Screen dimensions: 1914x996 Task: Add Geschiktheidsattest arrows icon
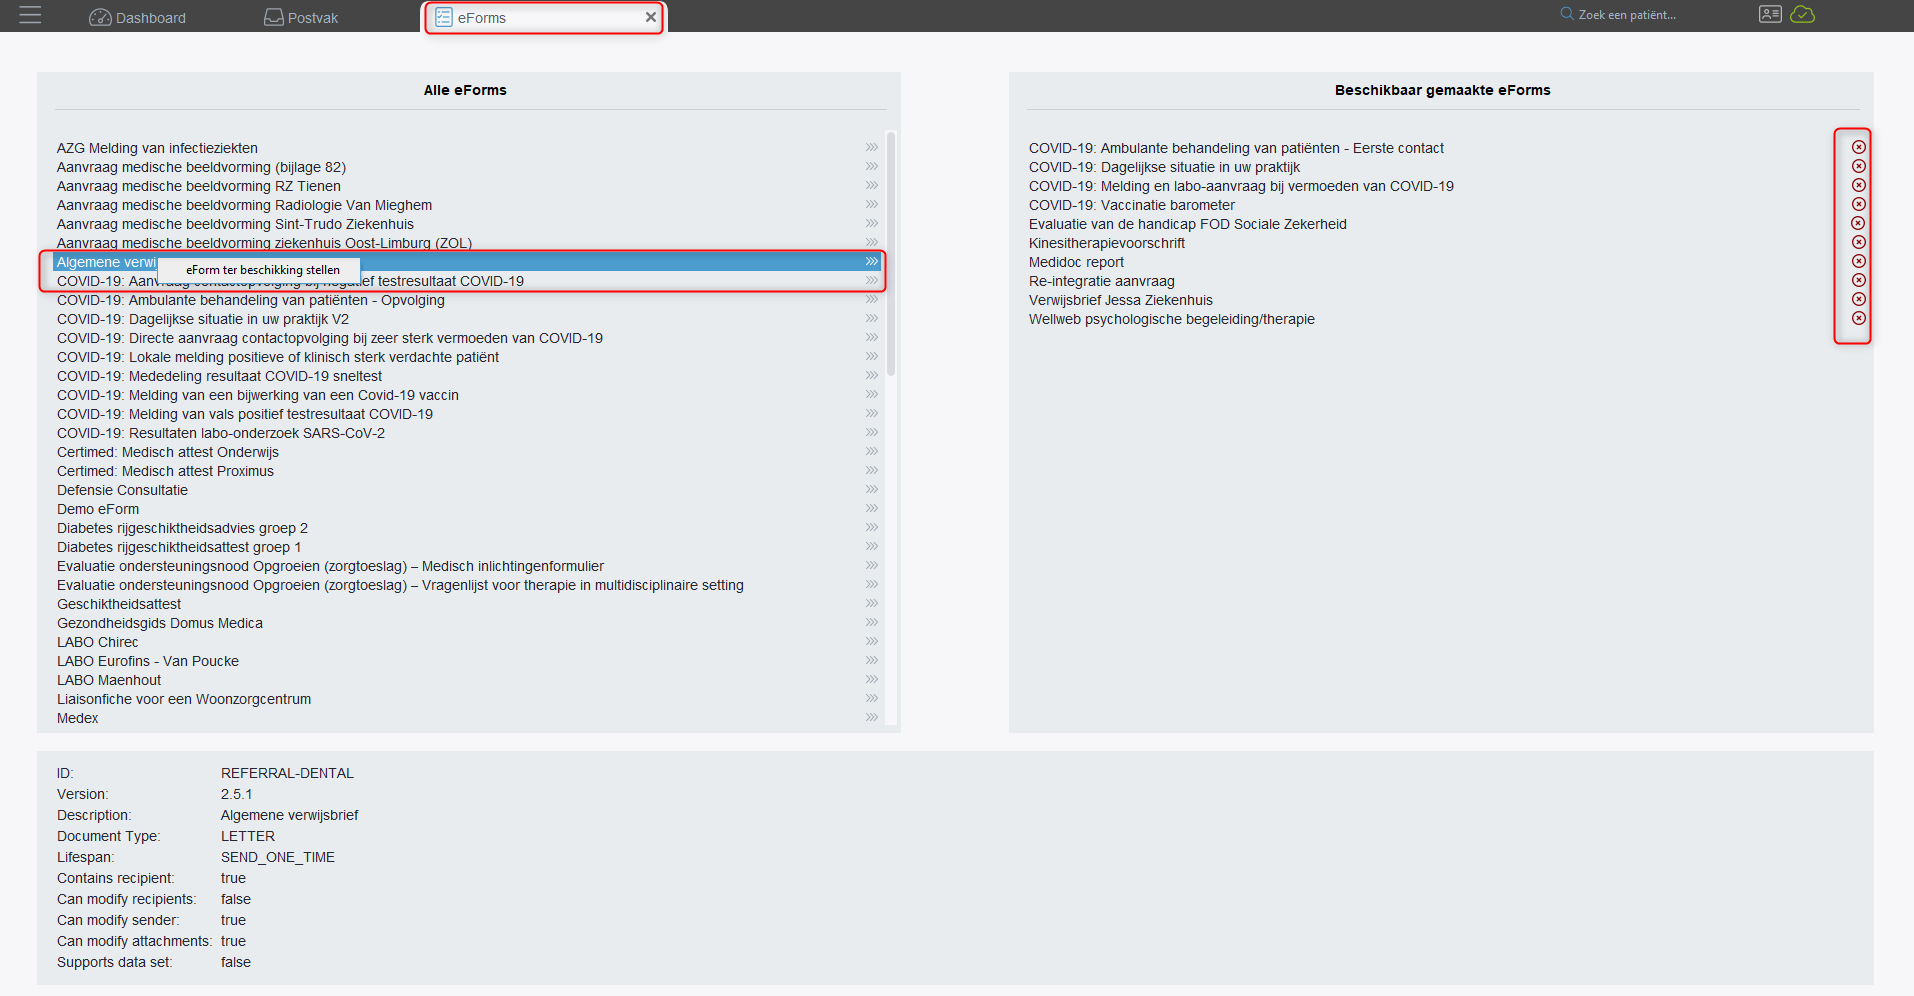click(872, 603)
